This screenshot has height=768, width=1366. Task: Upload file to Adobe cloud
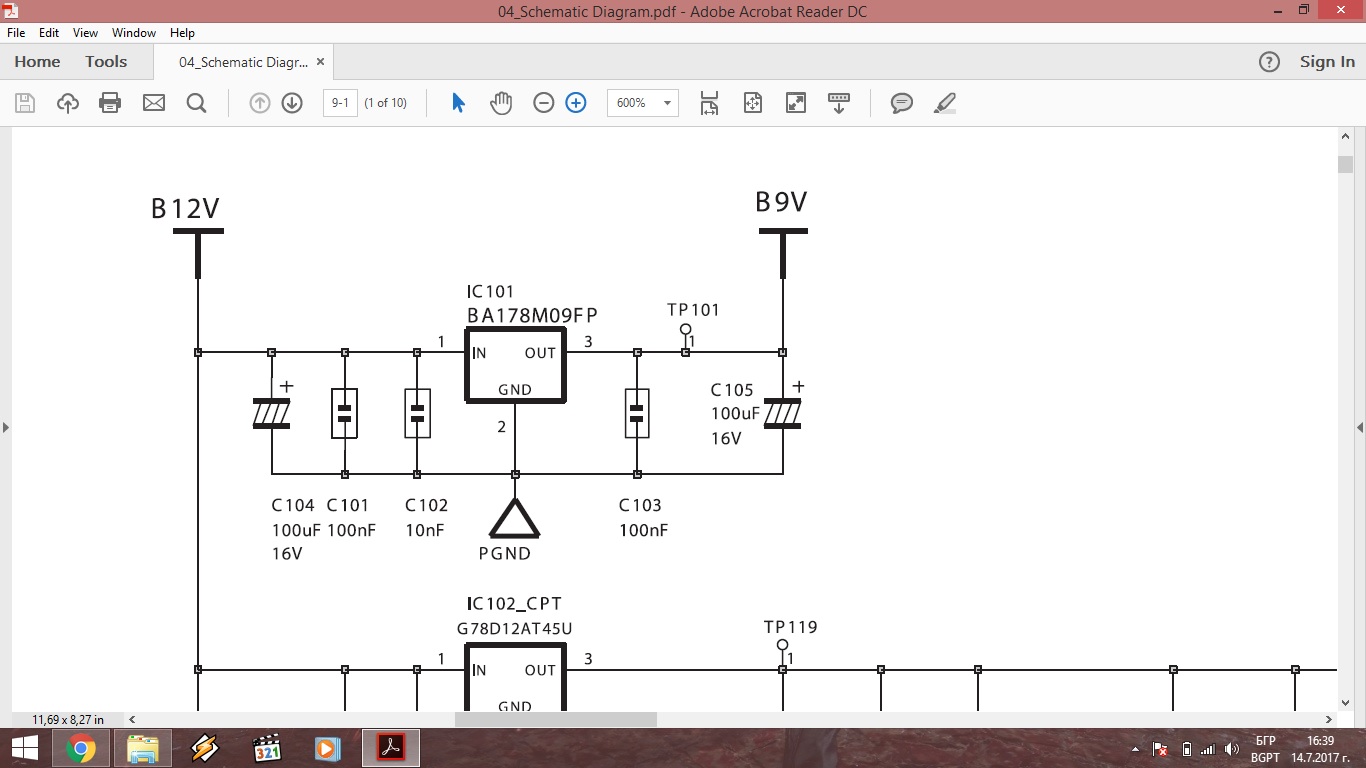coord(68,103)
